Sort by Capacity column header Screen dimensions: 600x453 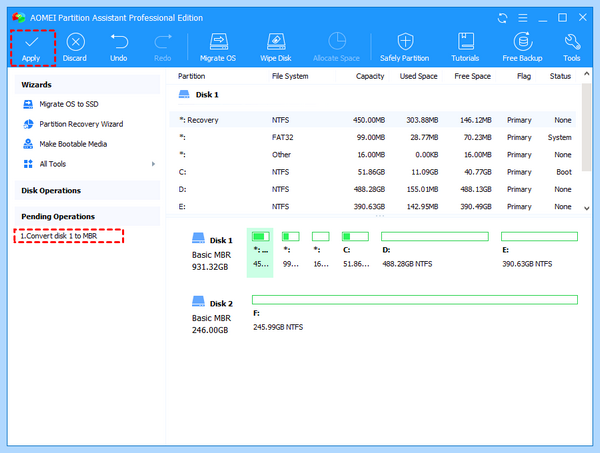pos(370,76)
